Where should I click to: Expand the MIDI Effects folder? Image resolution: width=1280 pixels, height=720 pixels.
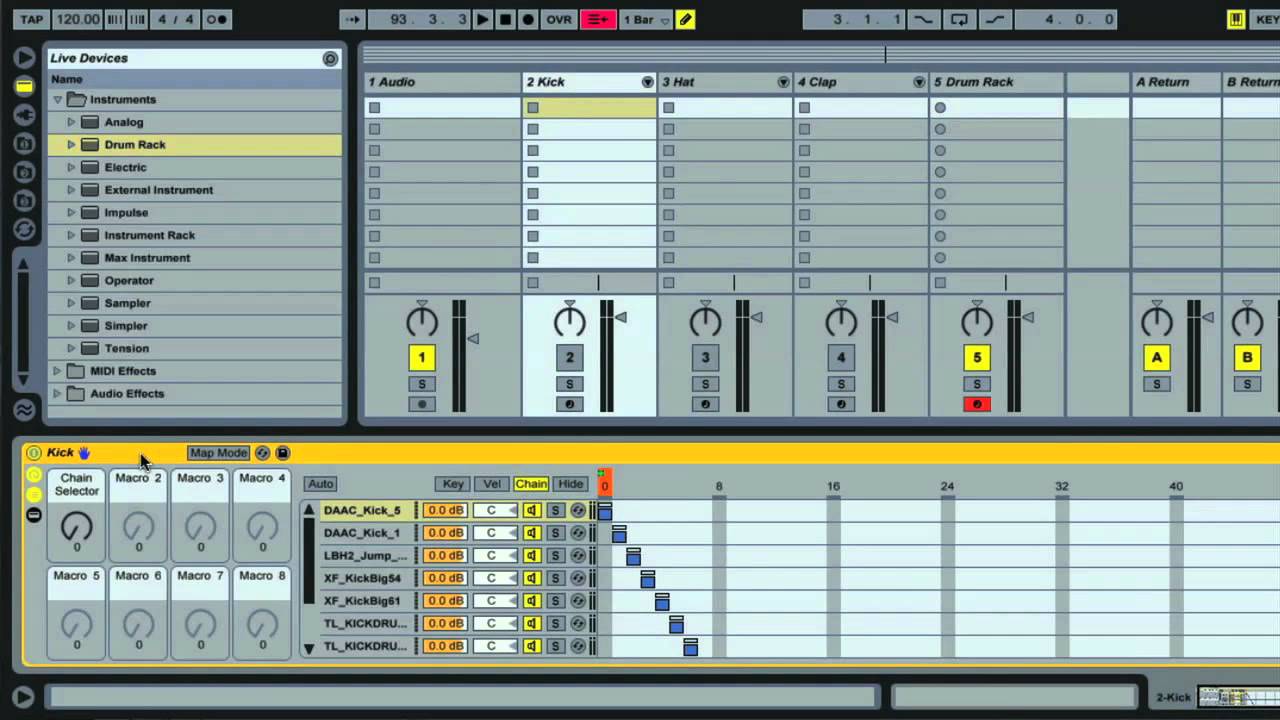tap(57, 371)
